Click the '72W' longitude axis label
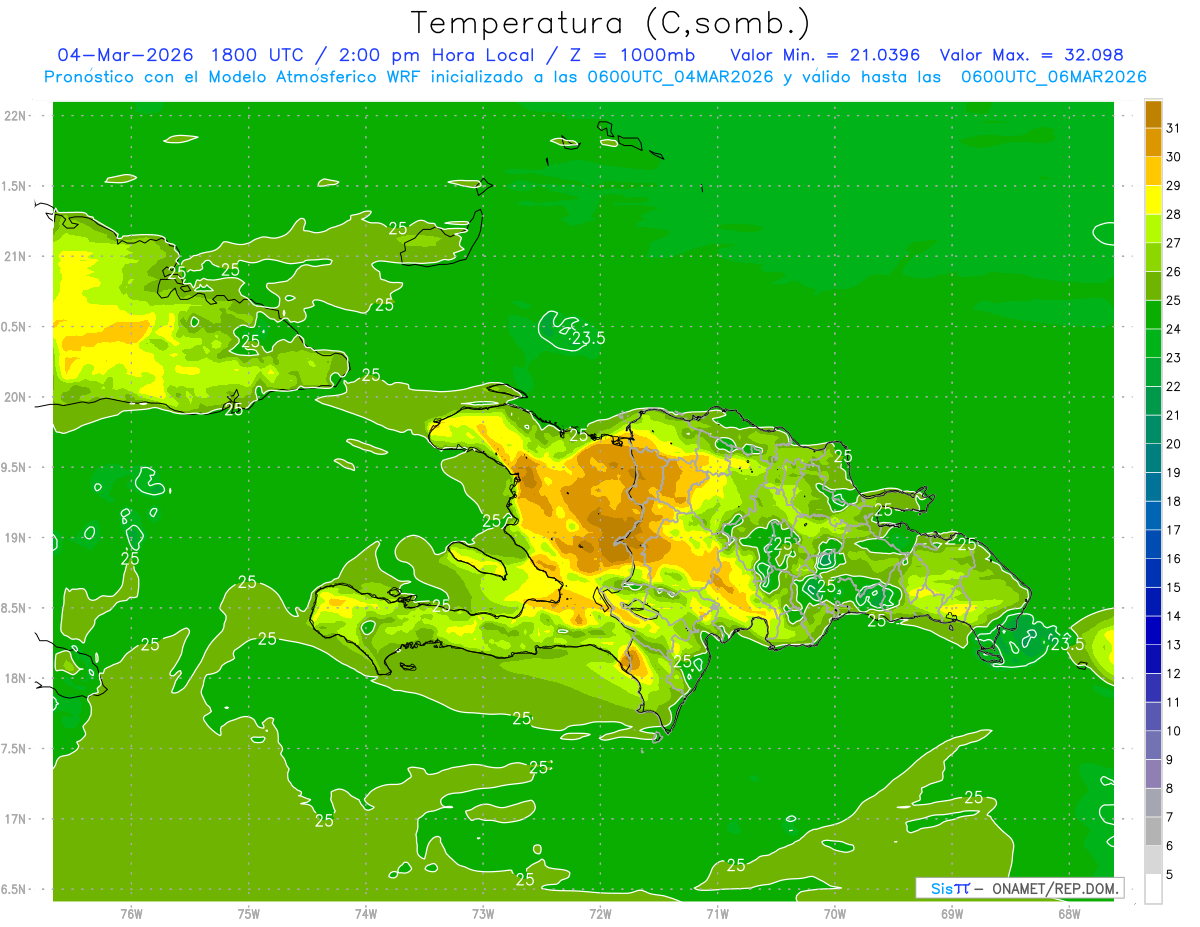The width and height of the screenshot is (1200, 927). (x=600, y=913)
